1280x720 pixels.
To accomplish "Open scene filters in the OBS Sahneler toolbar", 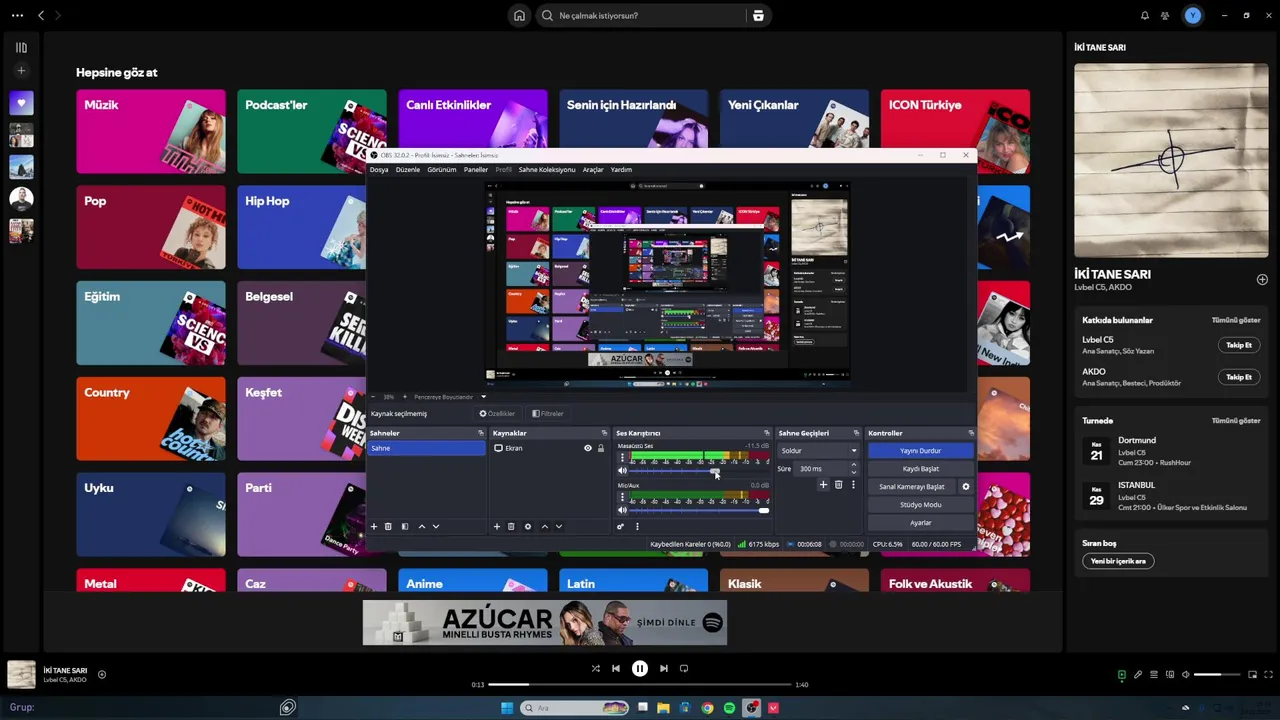I will [405, 526].
